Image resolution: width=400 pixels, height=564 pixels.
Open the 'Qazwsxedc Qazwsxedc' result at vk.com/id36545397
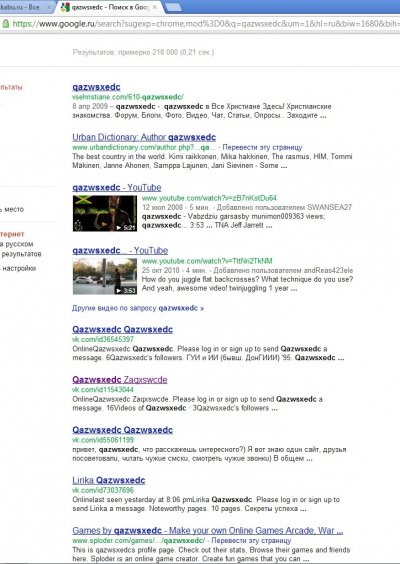tap(123, 330)
